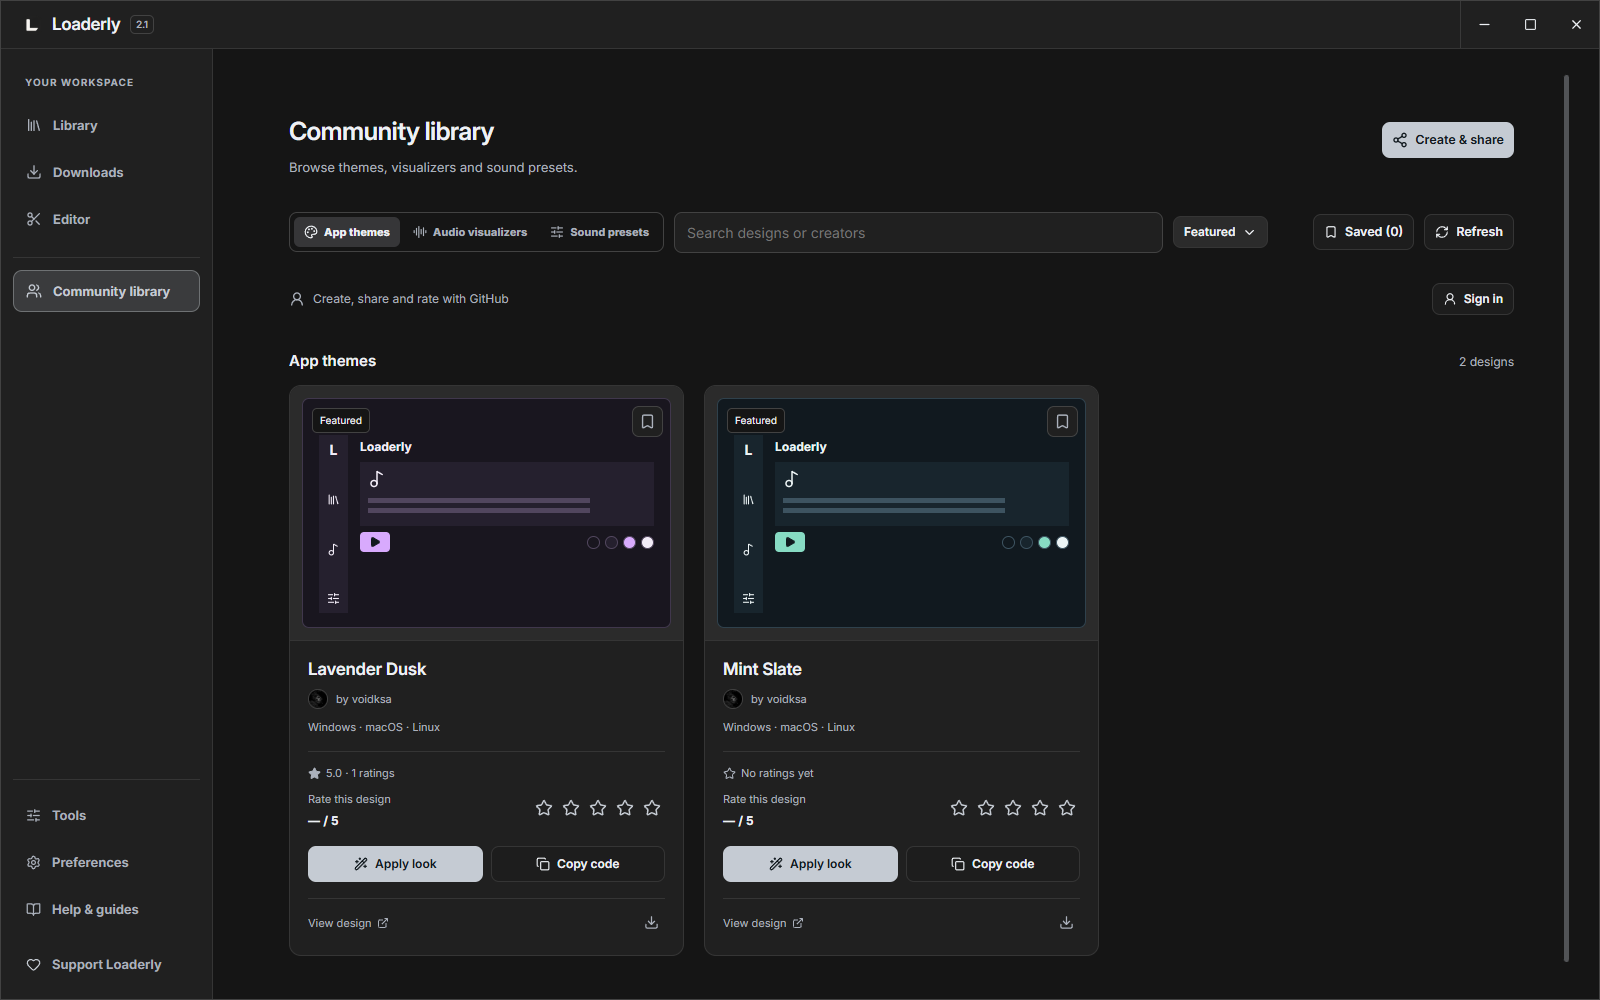This screenshot has height=1000, width=1600.
Task: Focus the Search designs or creators field
Action: point(918,232)
